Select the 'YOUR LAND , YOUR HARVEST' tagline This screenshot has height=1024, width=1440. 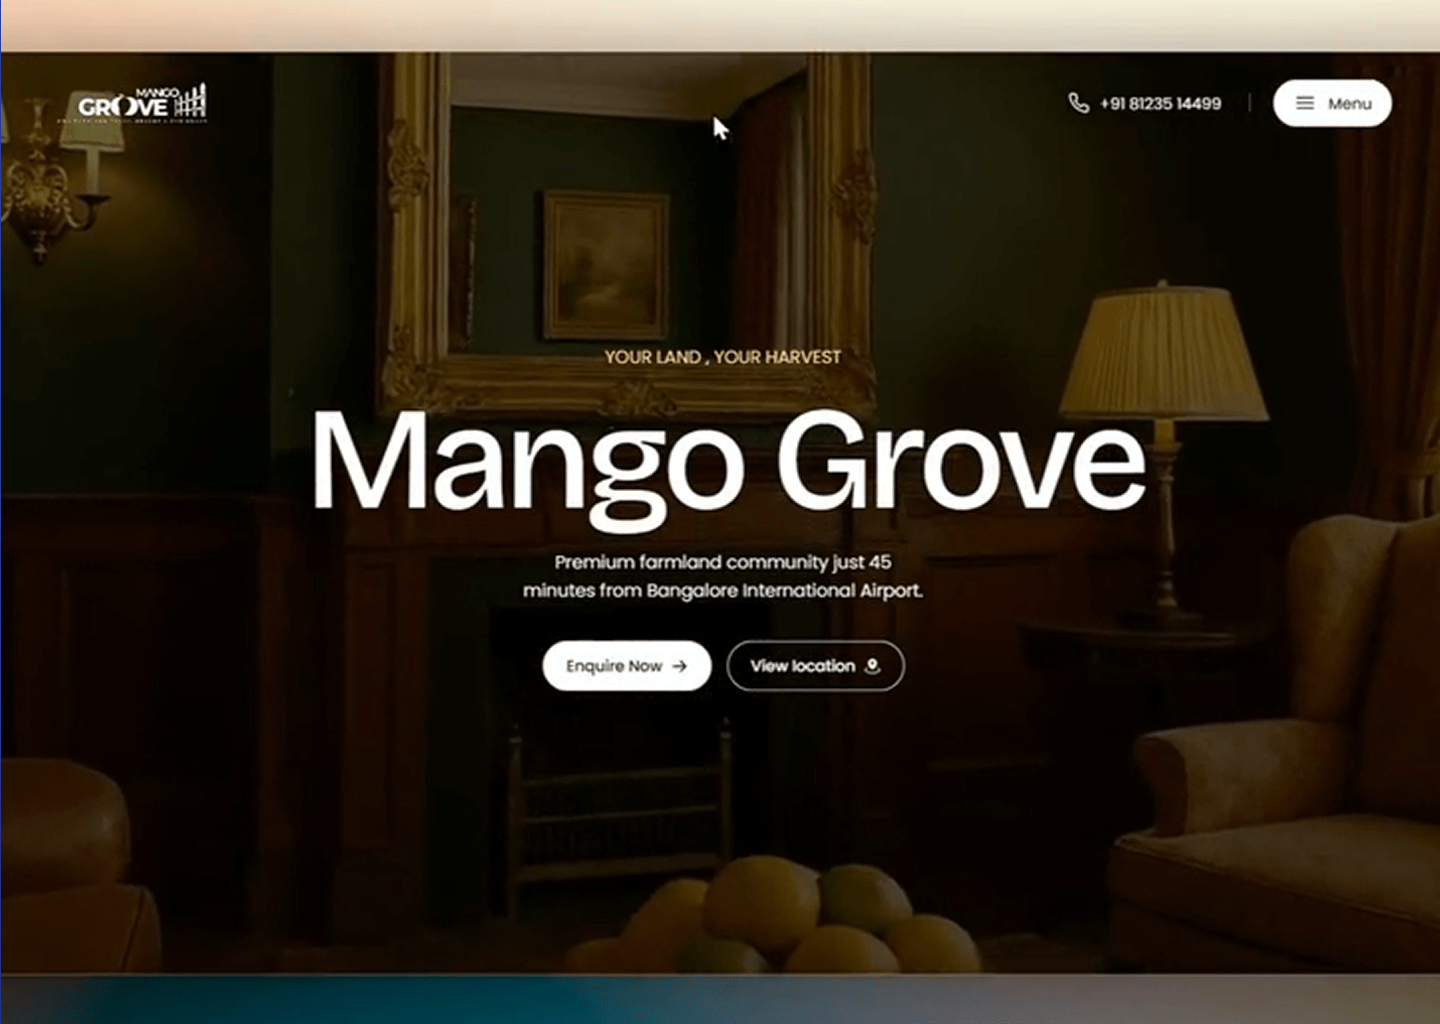coord(722,357)
